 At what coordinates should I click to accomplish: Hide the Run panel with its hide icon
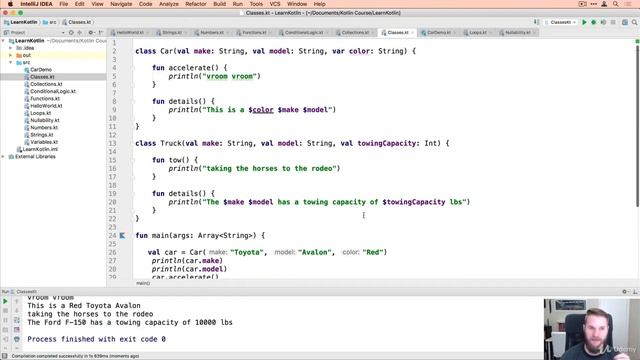[635, 291]
